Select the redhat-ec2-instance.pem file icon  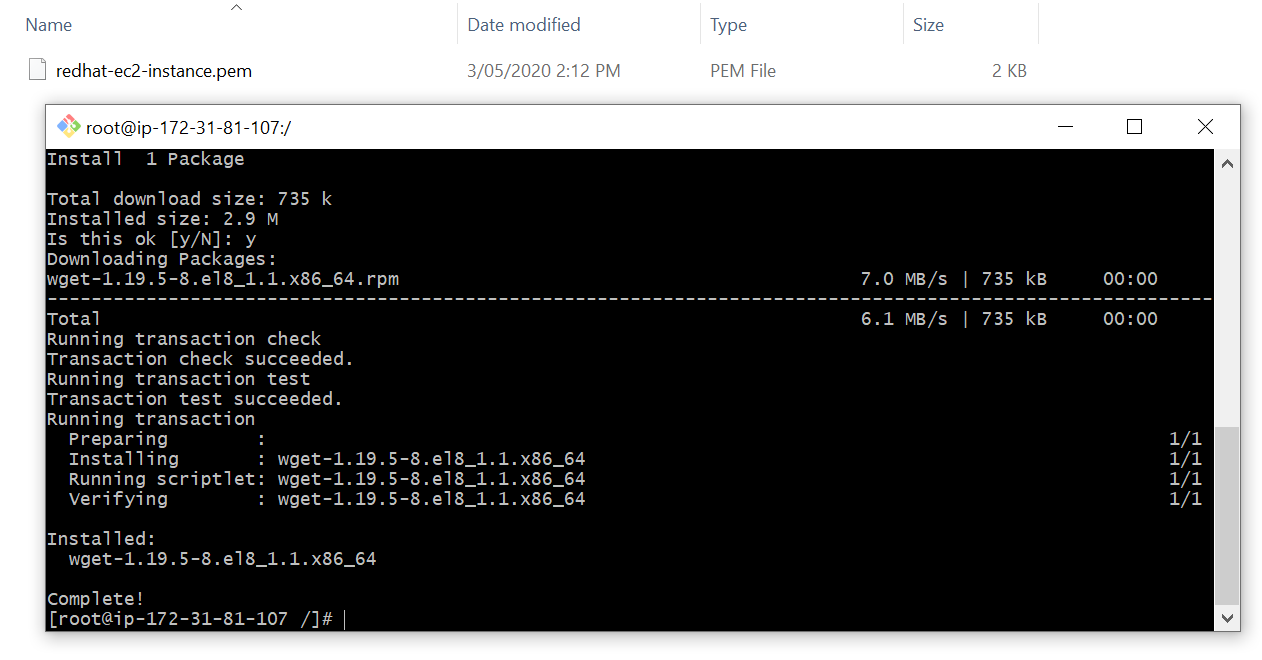(37, 70)
